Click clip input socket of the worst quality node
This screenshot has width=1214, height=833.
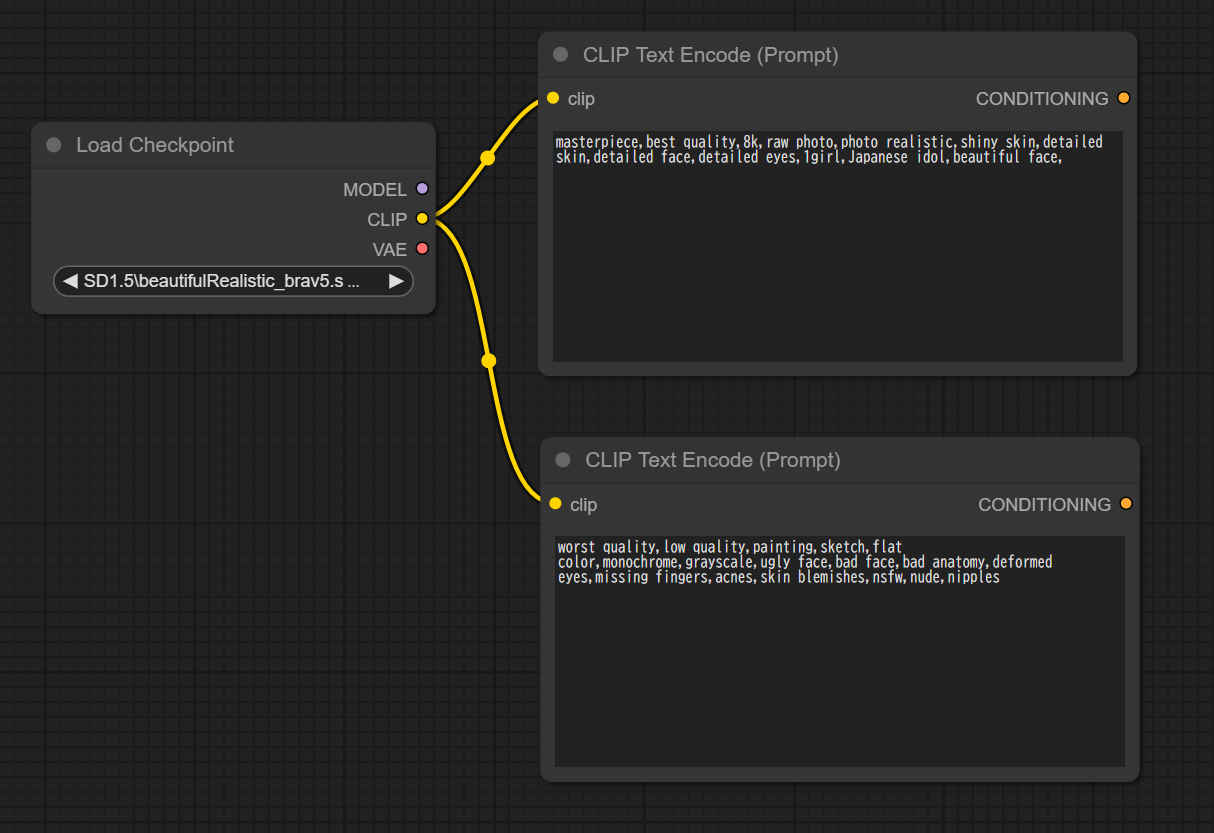555,504
